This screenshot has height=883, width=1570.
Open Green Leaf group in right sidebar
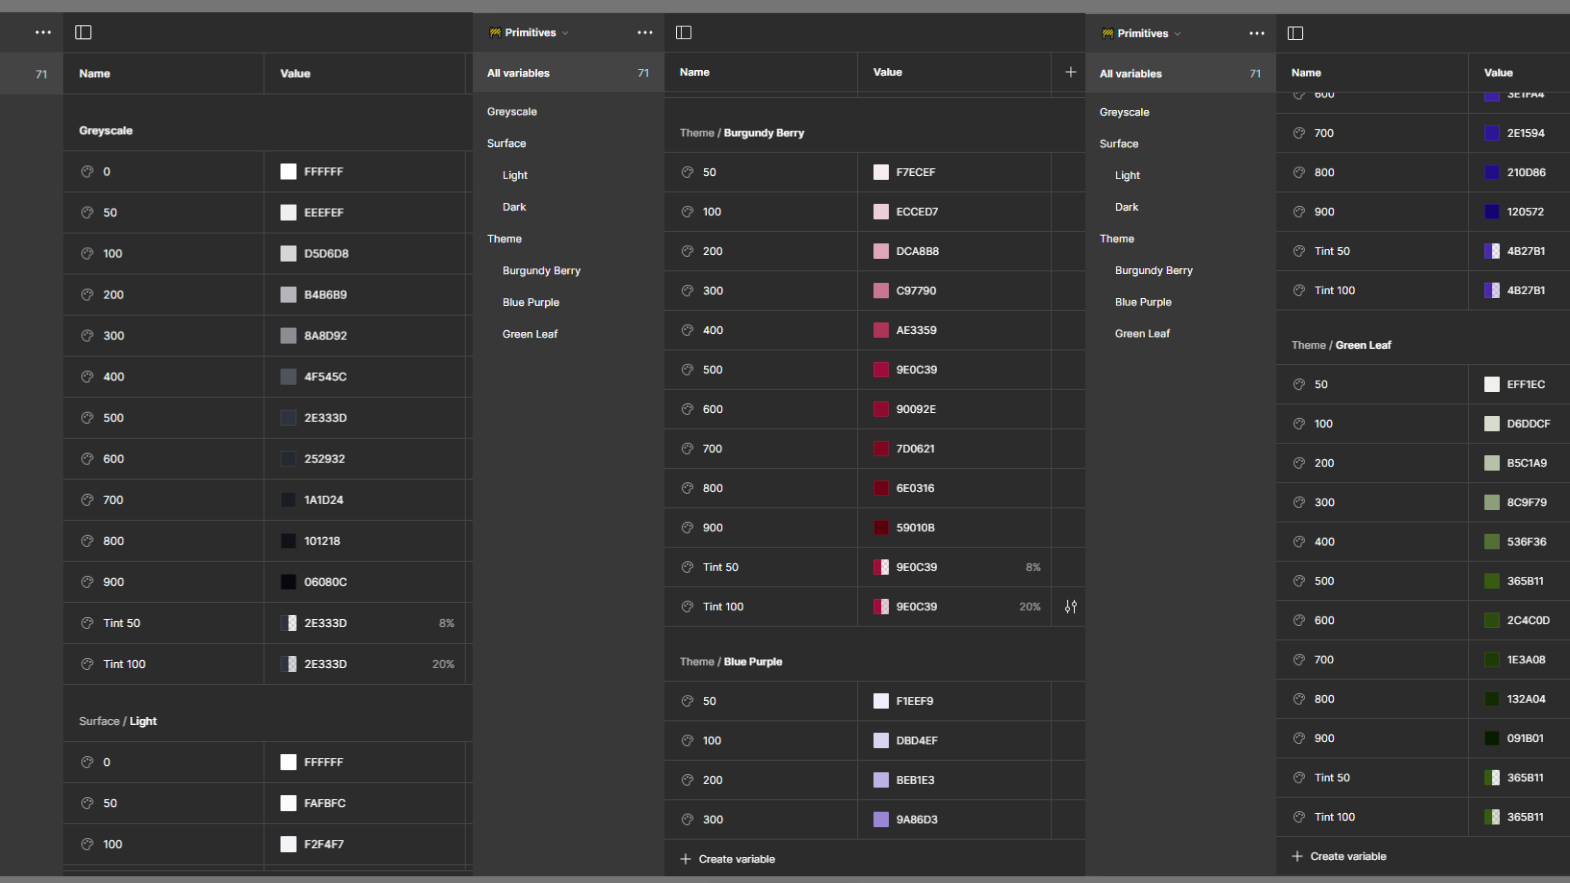(1142, 334)
